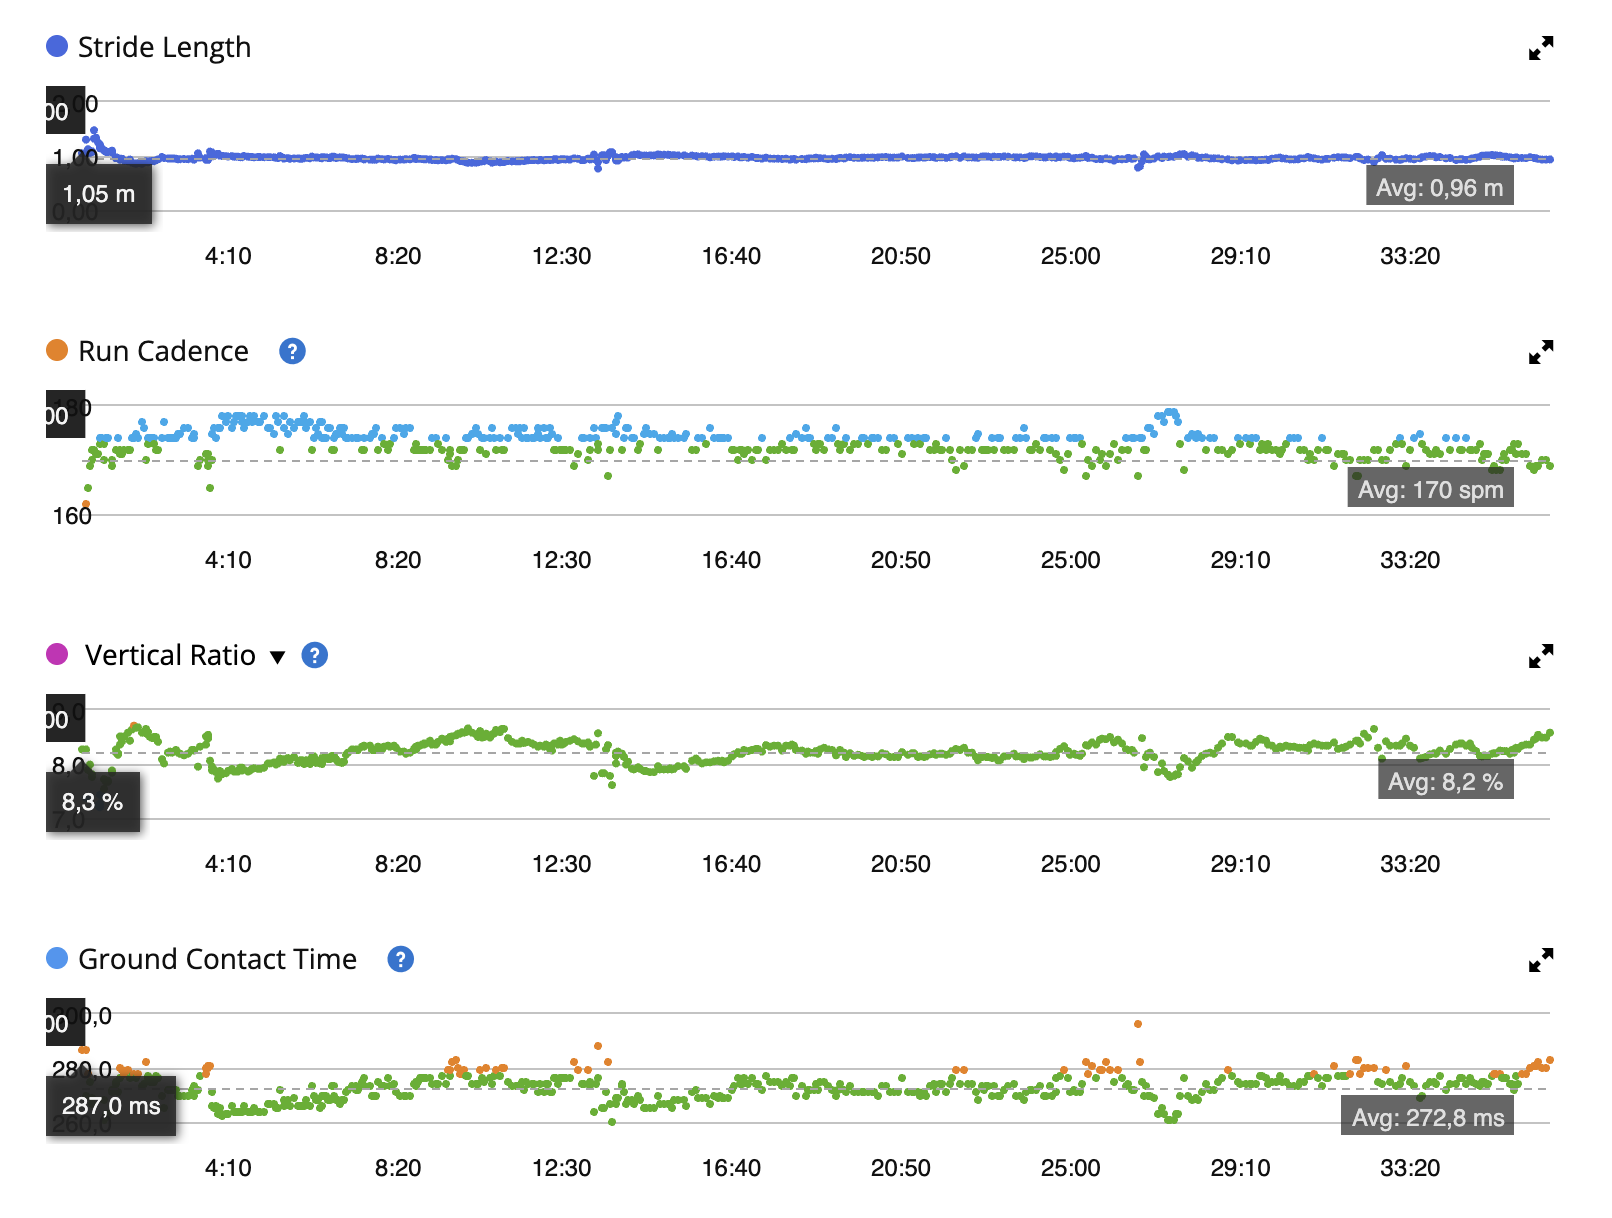Image resolution: width=1612 pixels, height=1218 pixels.
Task: Open help for Ground Contact Time
Action: [x=400, y=959]
